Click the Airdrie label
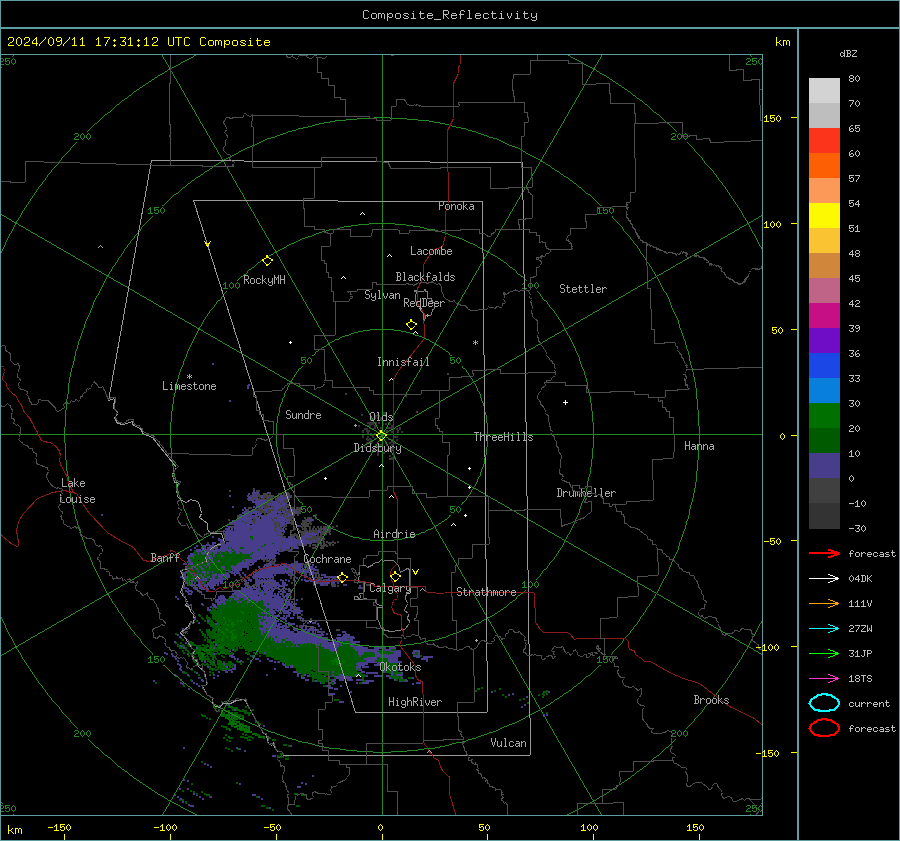Screen dimensions: 900x841 [x=394, y=534]
